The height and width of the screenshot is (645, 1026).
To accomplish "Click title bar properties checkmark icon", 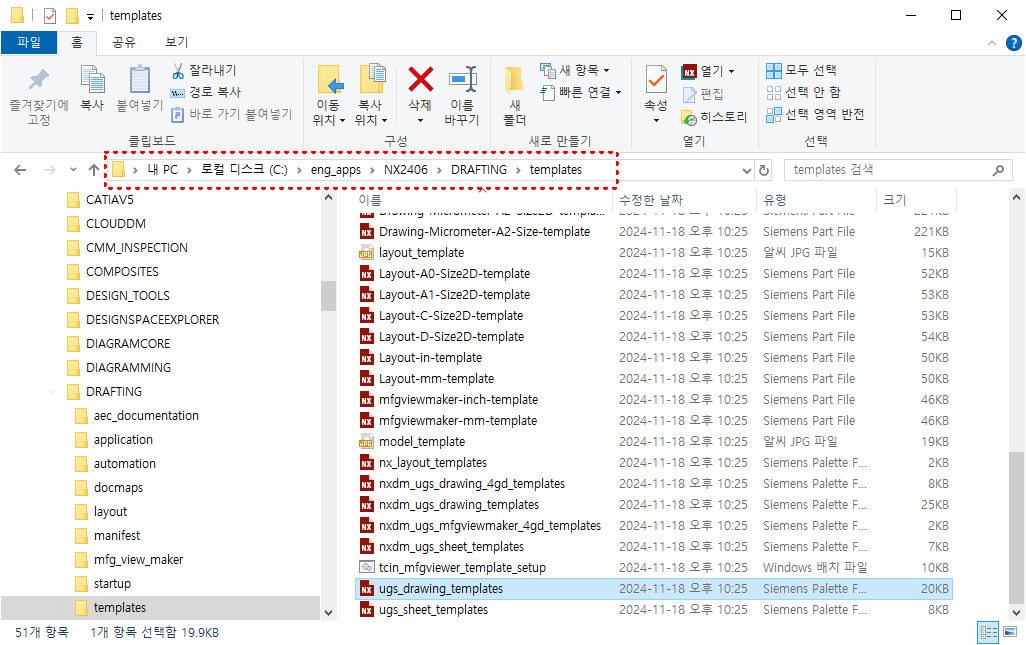I will click(50, 16).
